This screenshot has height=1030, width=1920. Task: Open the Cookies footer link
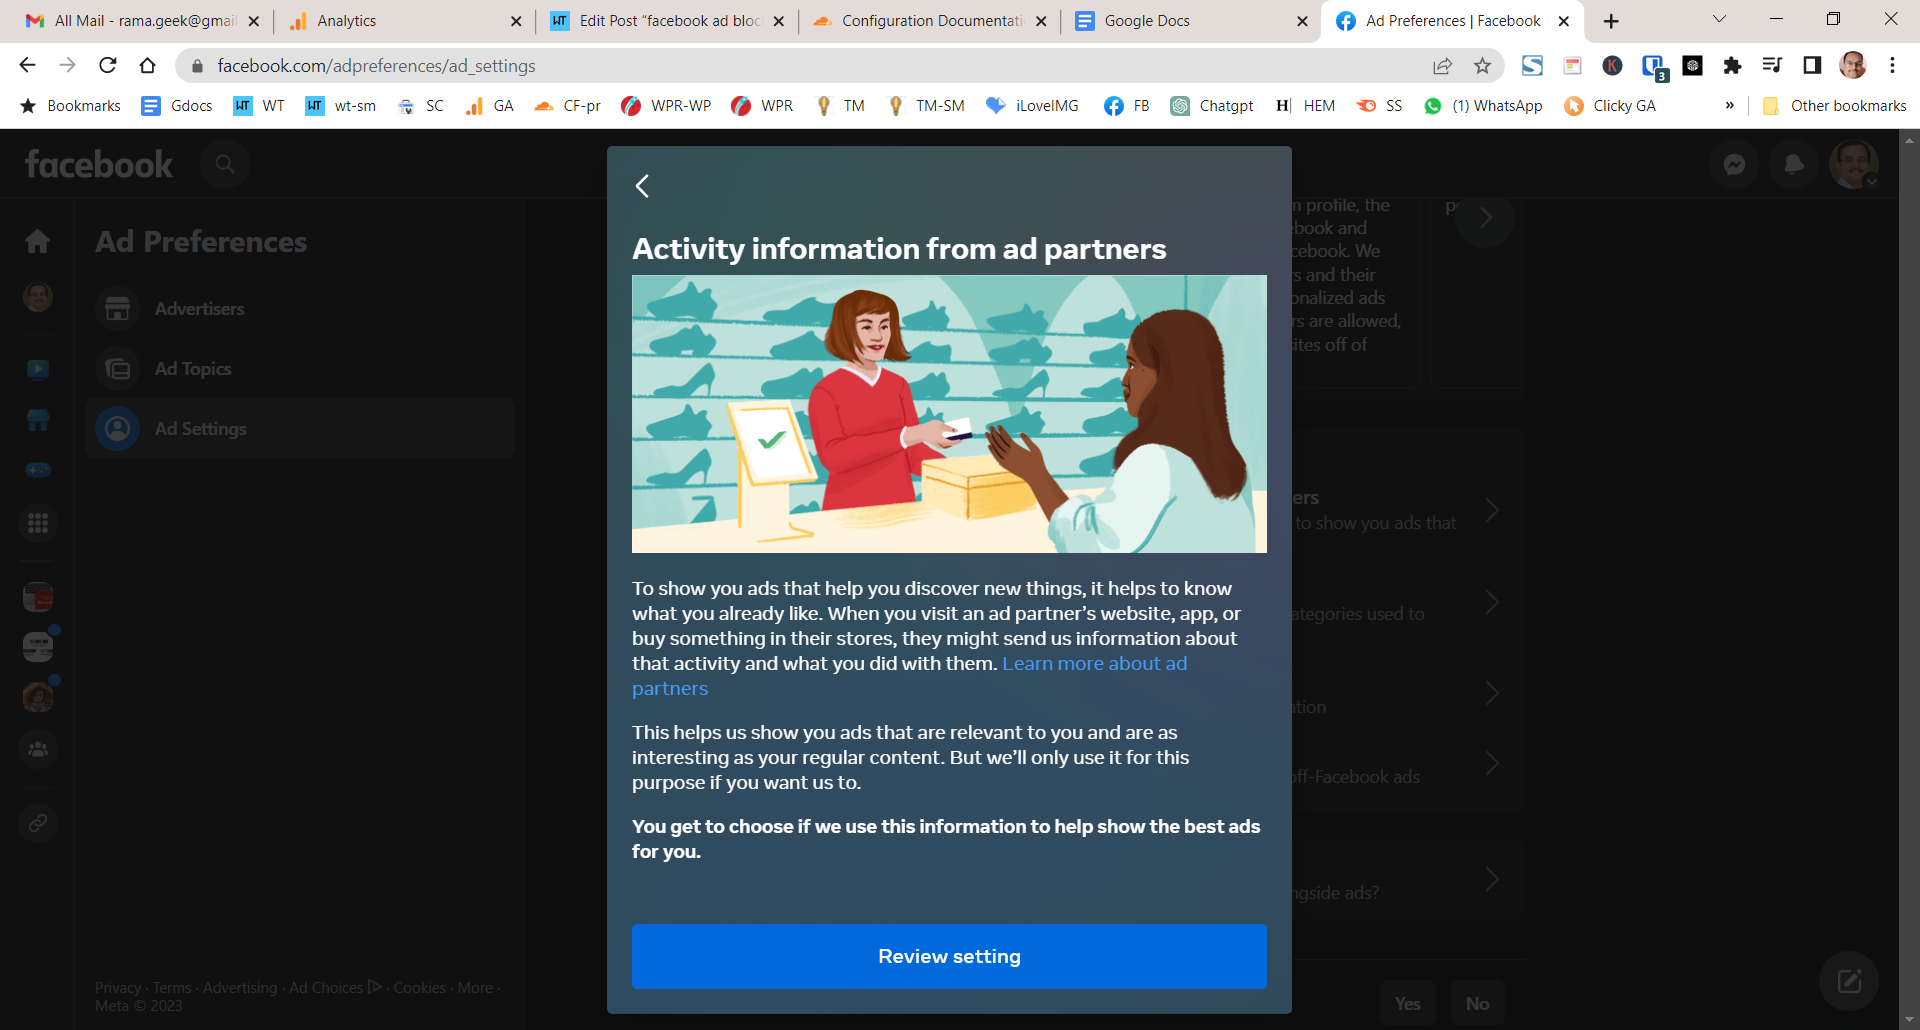[x=419, y=988]
